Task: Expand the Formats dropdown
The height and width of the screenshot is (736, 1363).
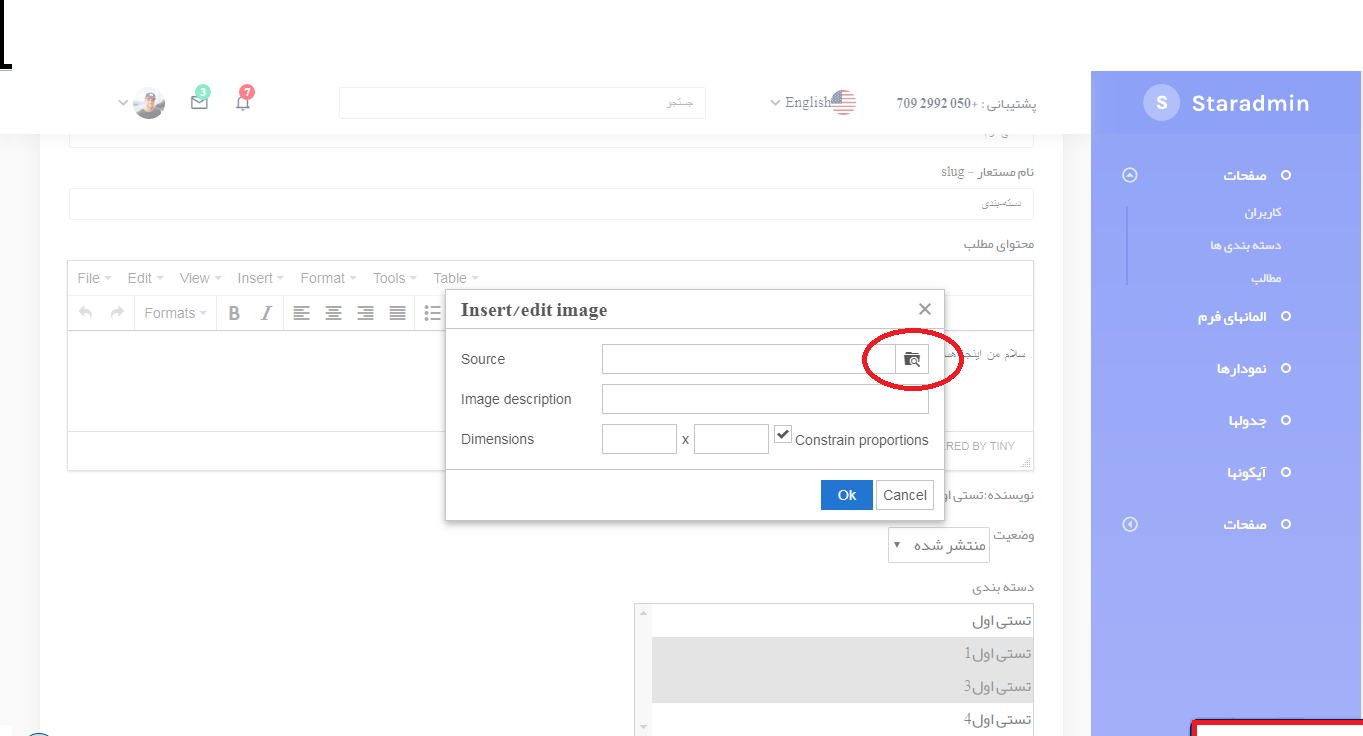Action: click(175, 313)
